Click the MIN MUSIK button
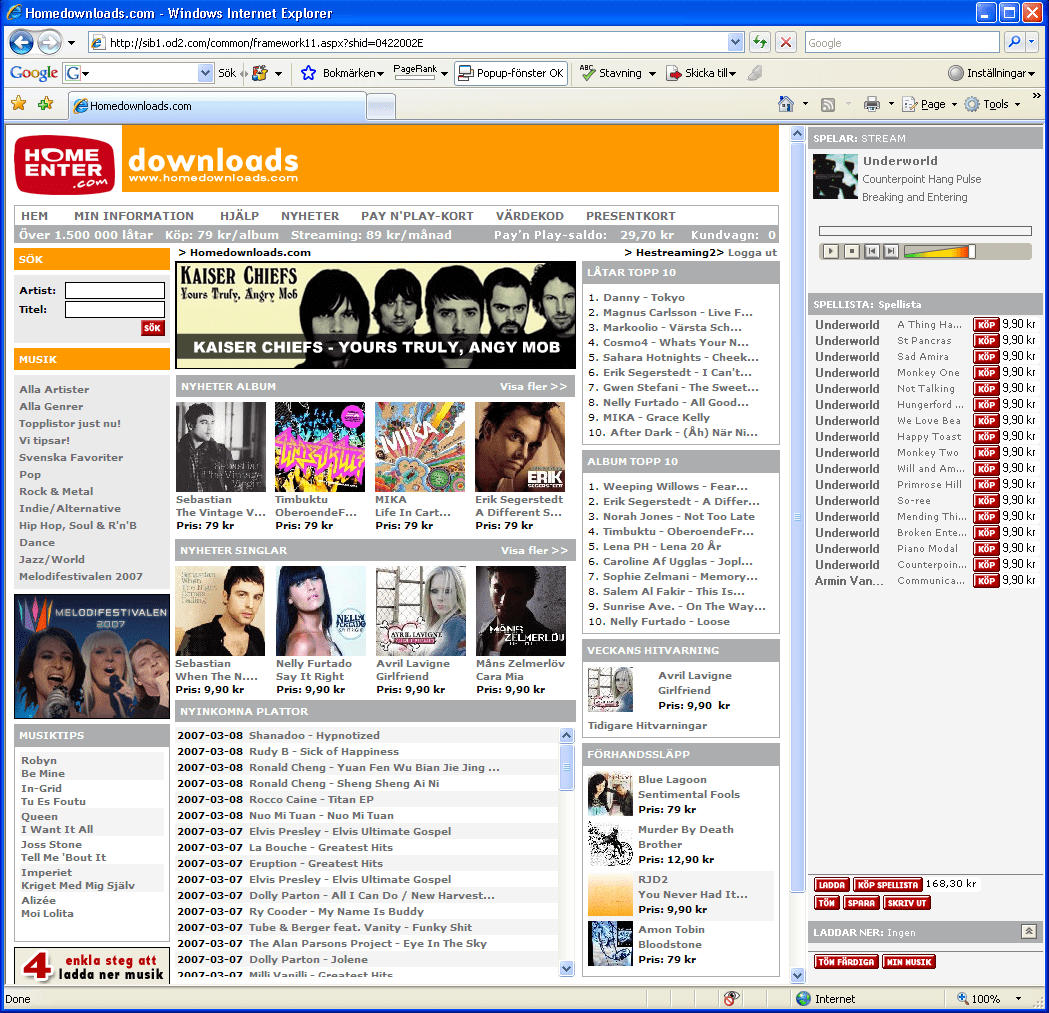 click(909, 962)
